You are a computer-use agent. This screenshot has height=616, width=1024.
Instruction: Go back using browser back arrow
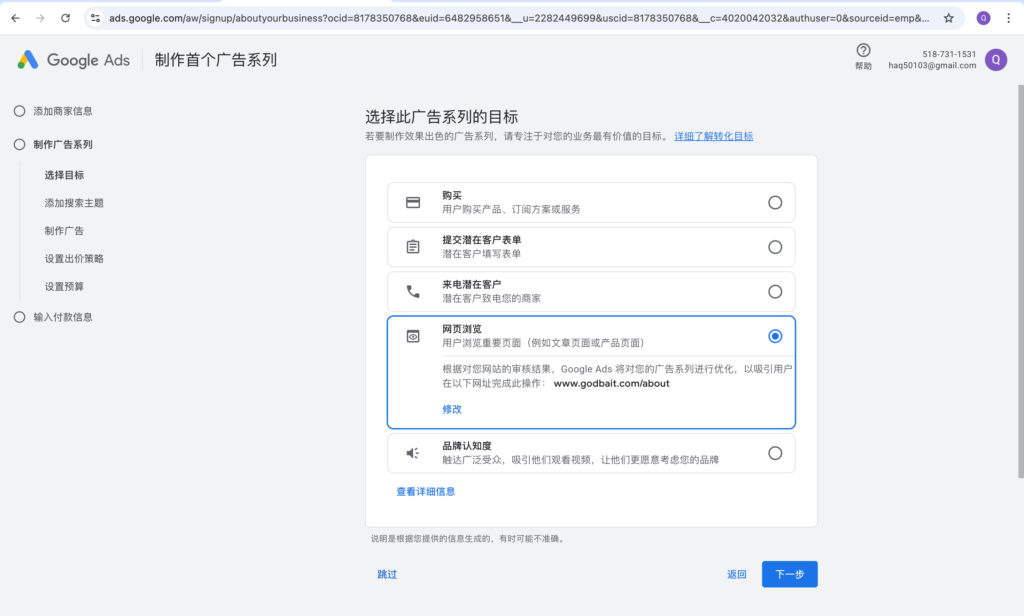(15, 18)
